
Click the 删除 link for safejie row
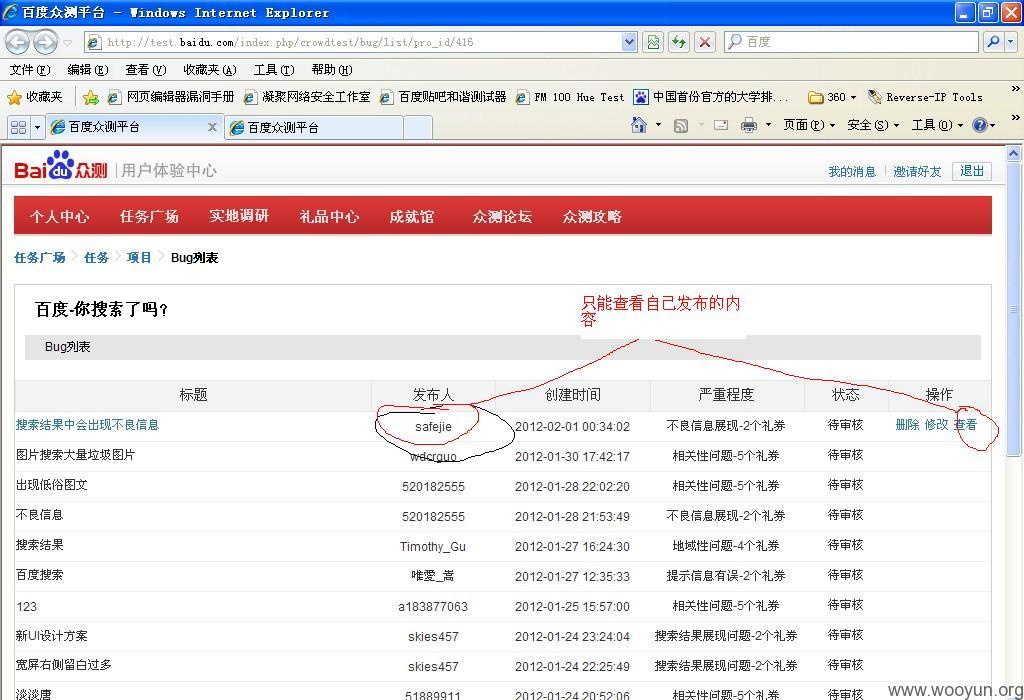tap(907, 425)
